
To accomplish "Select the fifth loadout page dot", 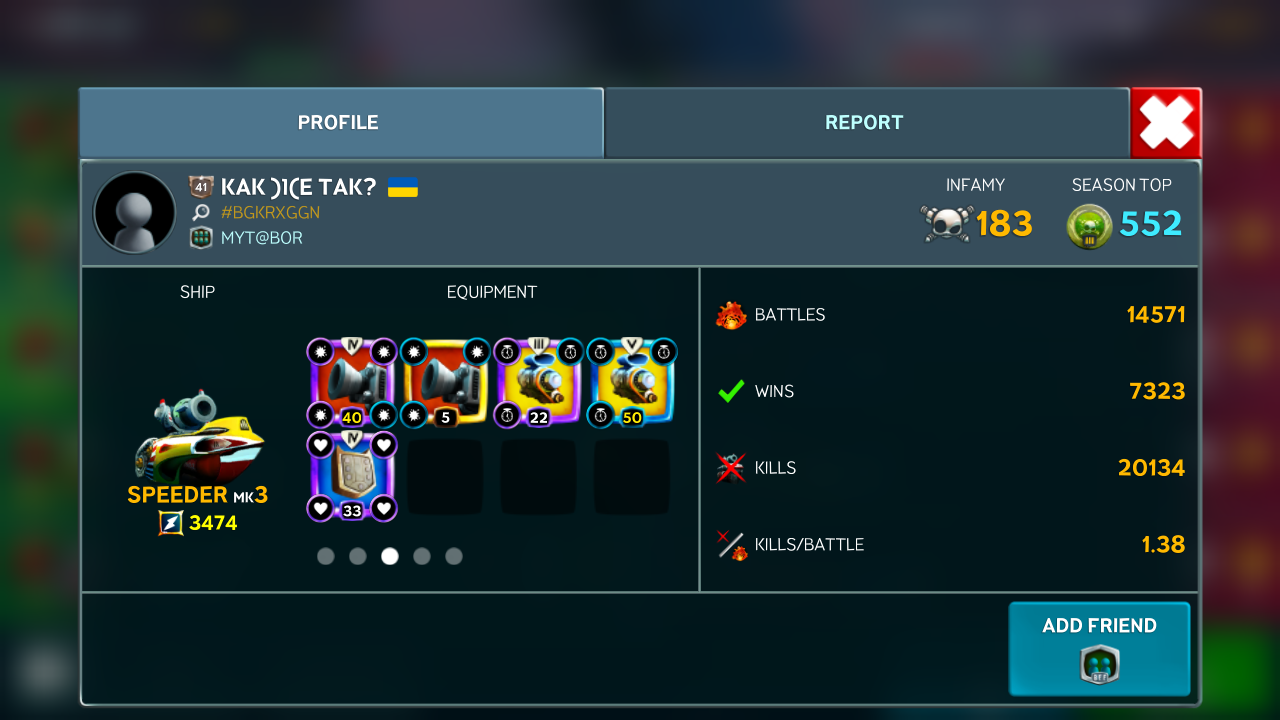I will coord(454,556).
